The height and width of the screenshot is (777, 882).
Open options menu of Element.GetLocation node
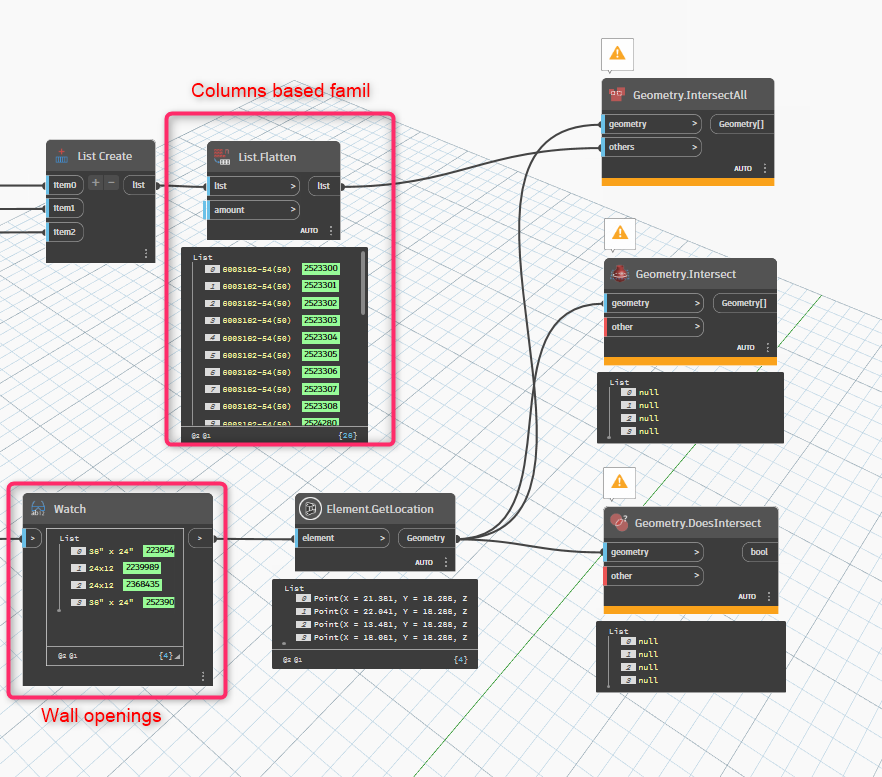[x=446, y=562]
